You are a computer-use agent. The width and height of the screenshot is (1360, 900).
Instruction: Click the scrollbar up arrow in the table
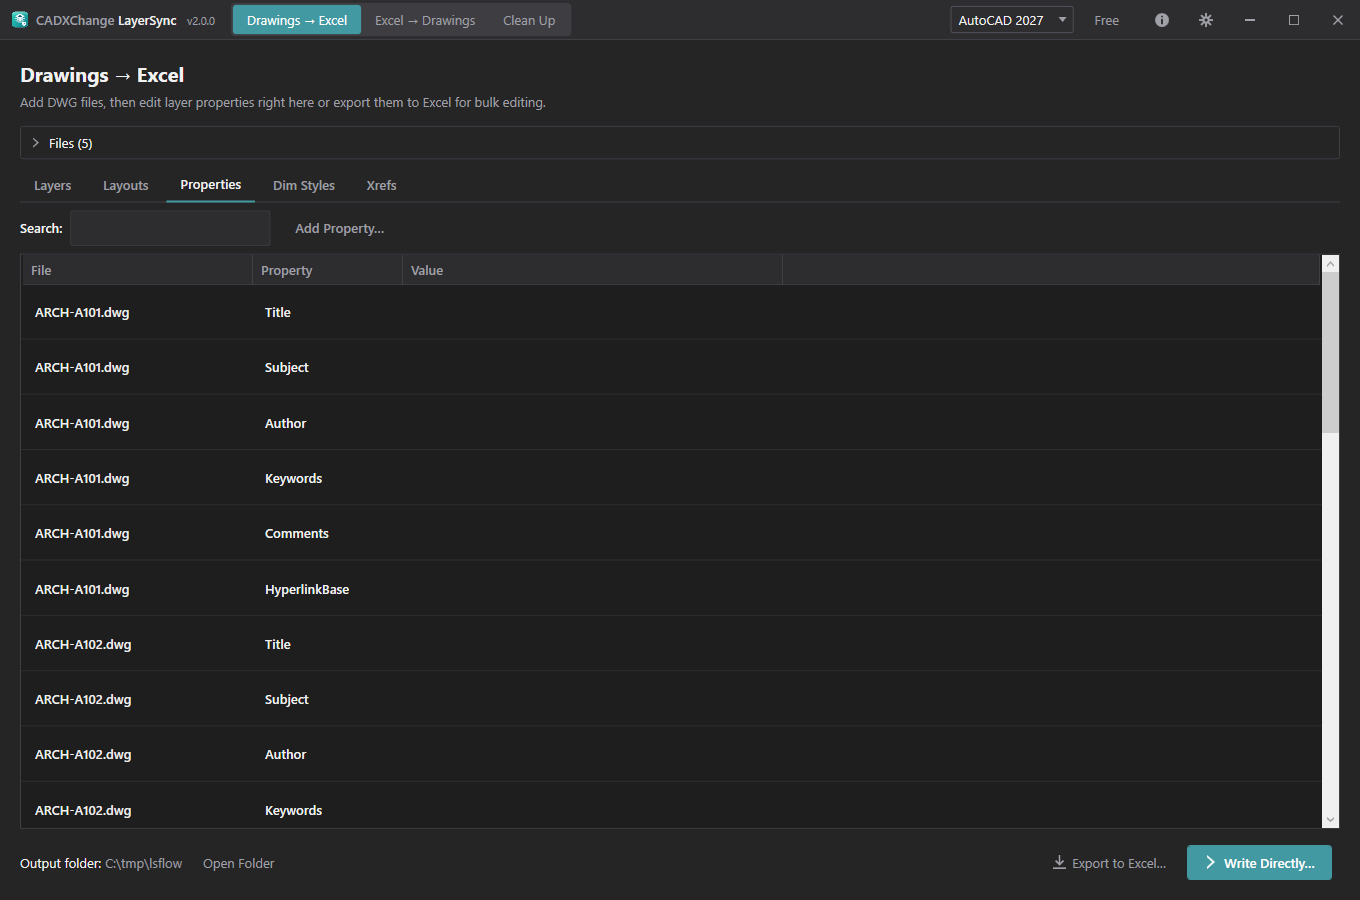1330,264
